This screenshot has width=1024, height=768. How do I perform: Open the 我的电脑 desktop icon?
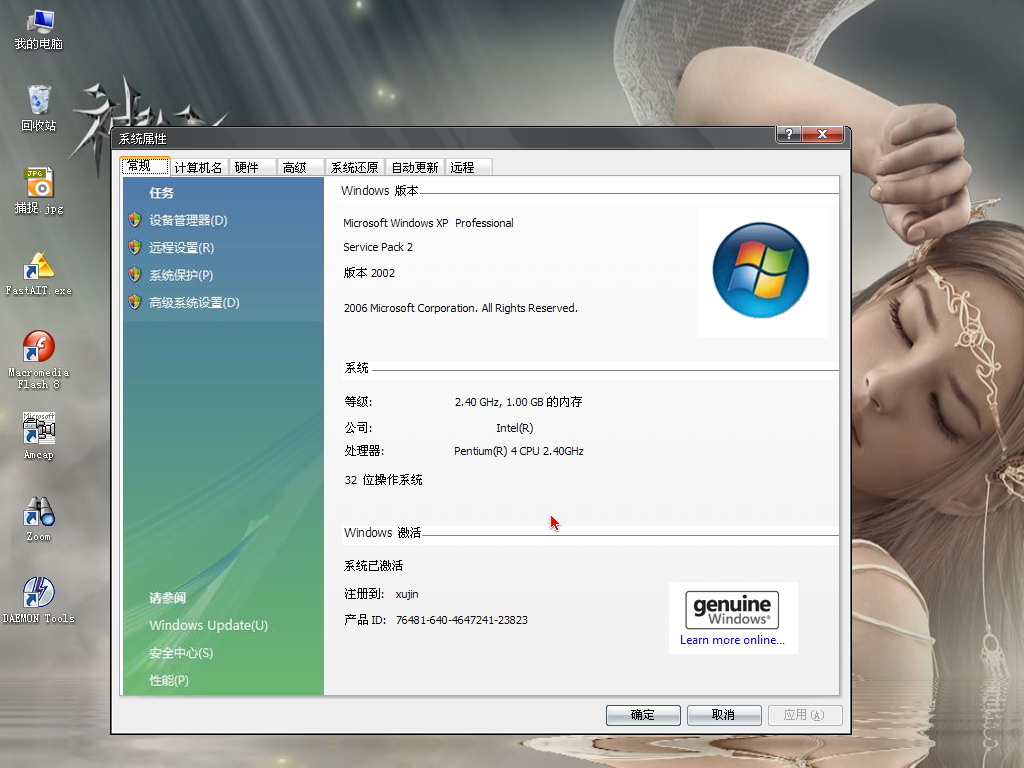coord(39,29)
